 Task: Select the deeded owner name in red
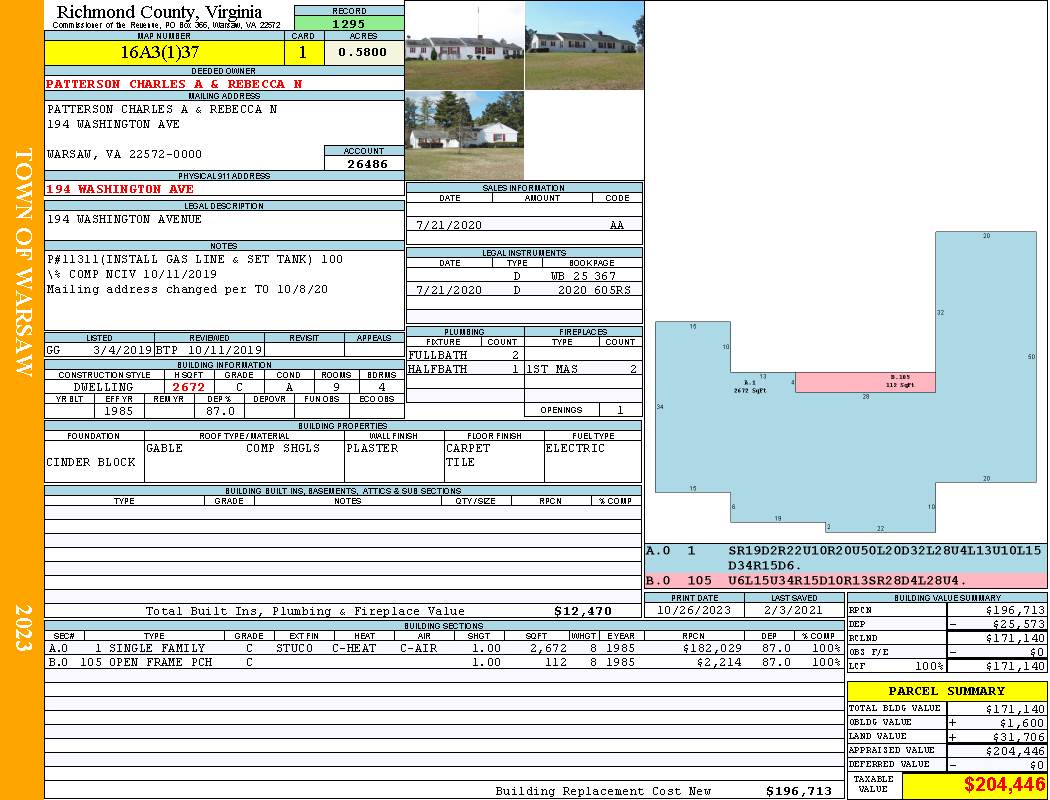[x=174, y=84]
